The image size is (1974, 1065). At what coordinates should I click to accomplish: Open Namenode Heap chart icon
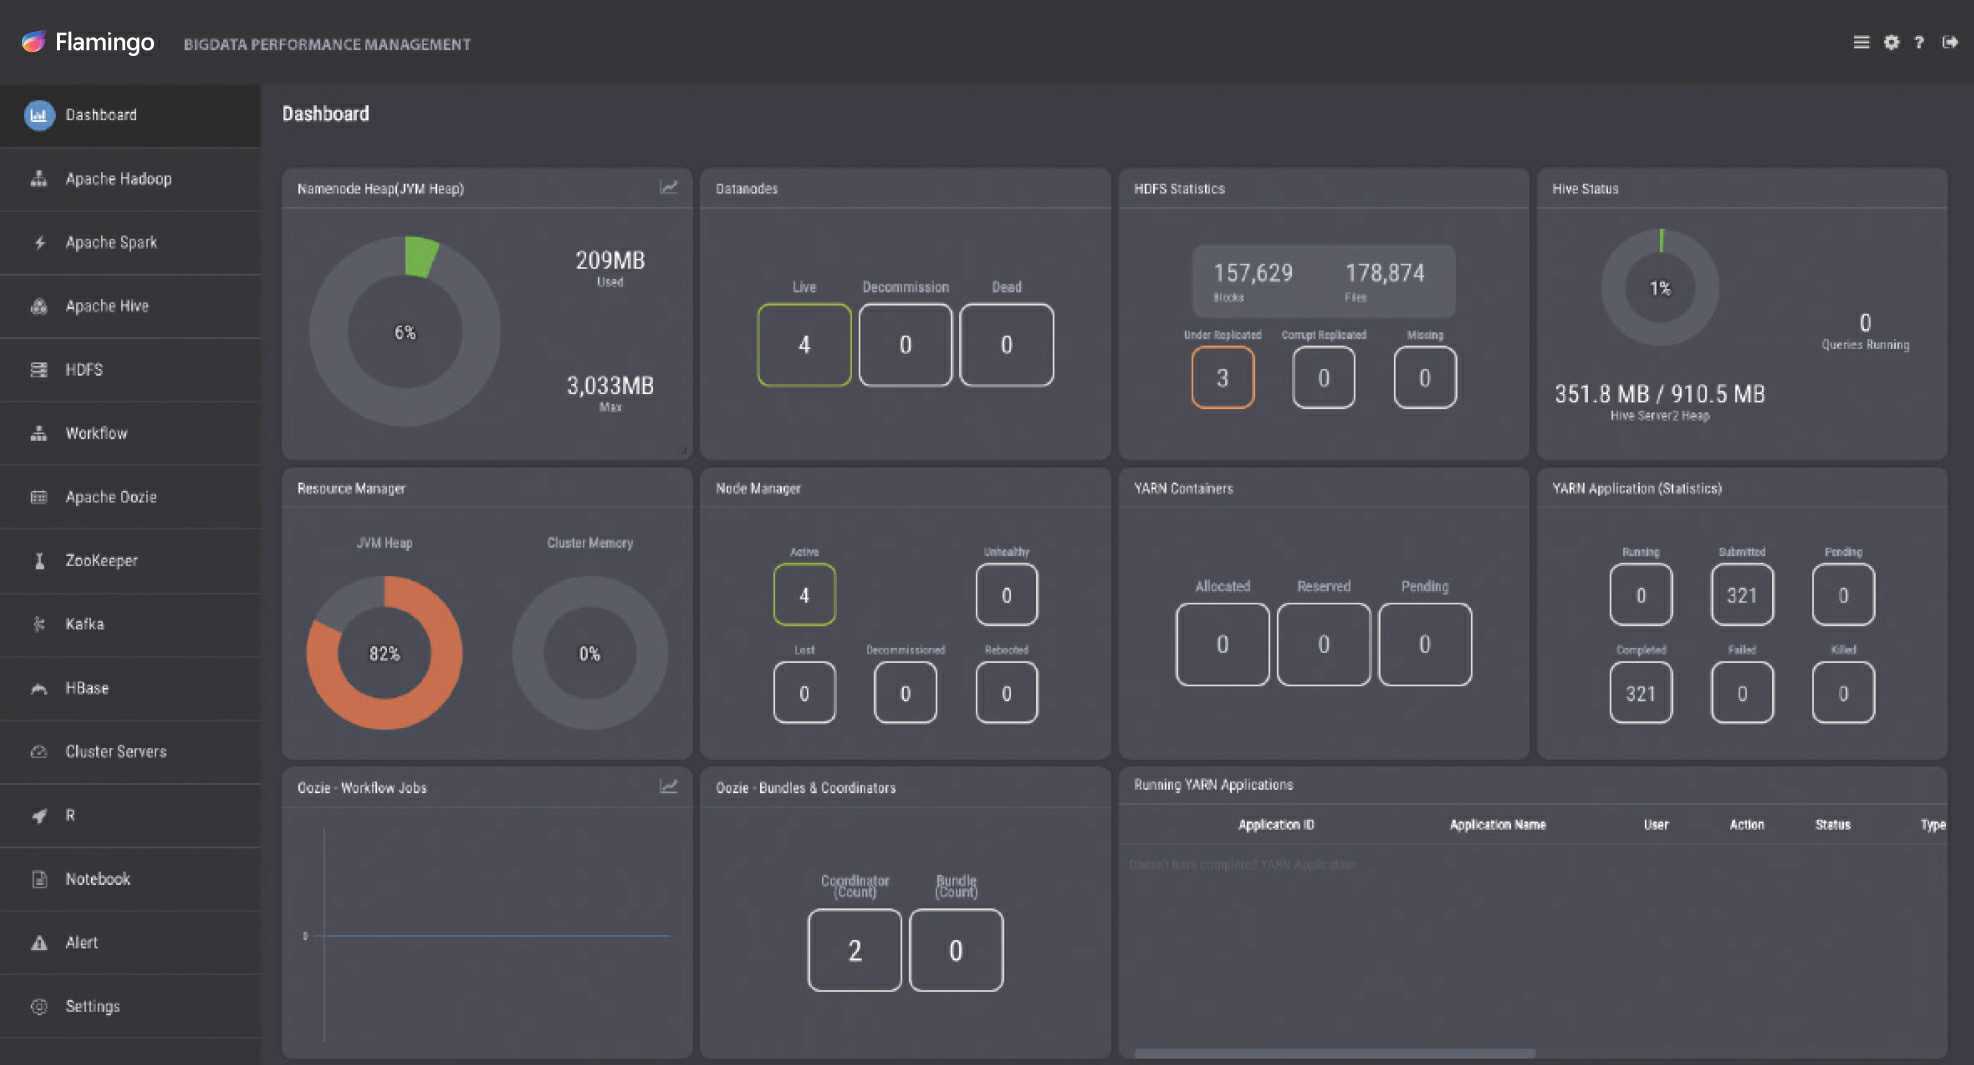(668, 188)
